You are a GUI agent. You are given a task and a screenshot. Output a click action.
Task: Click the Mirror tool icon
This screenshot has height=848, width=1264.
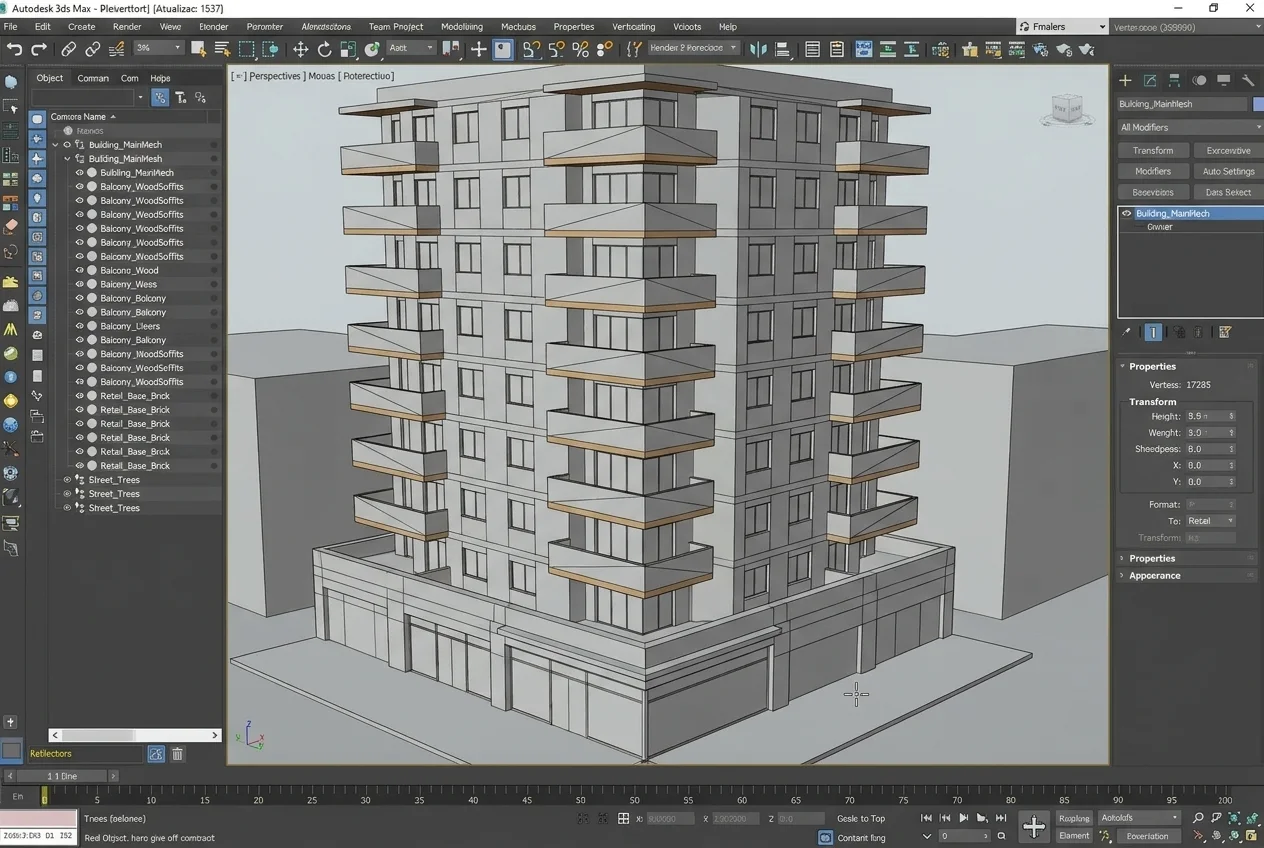[x=759, y=49]
